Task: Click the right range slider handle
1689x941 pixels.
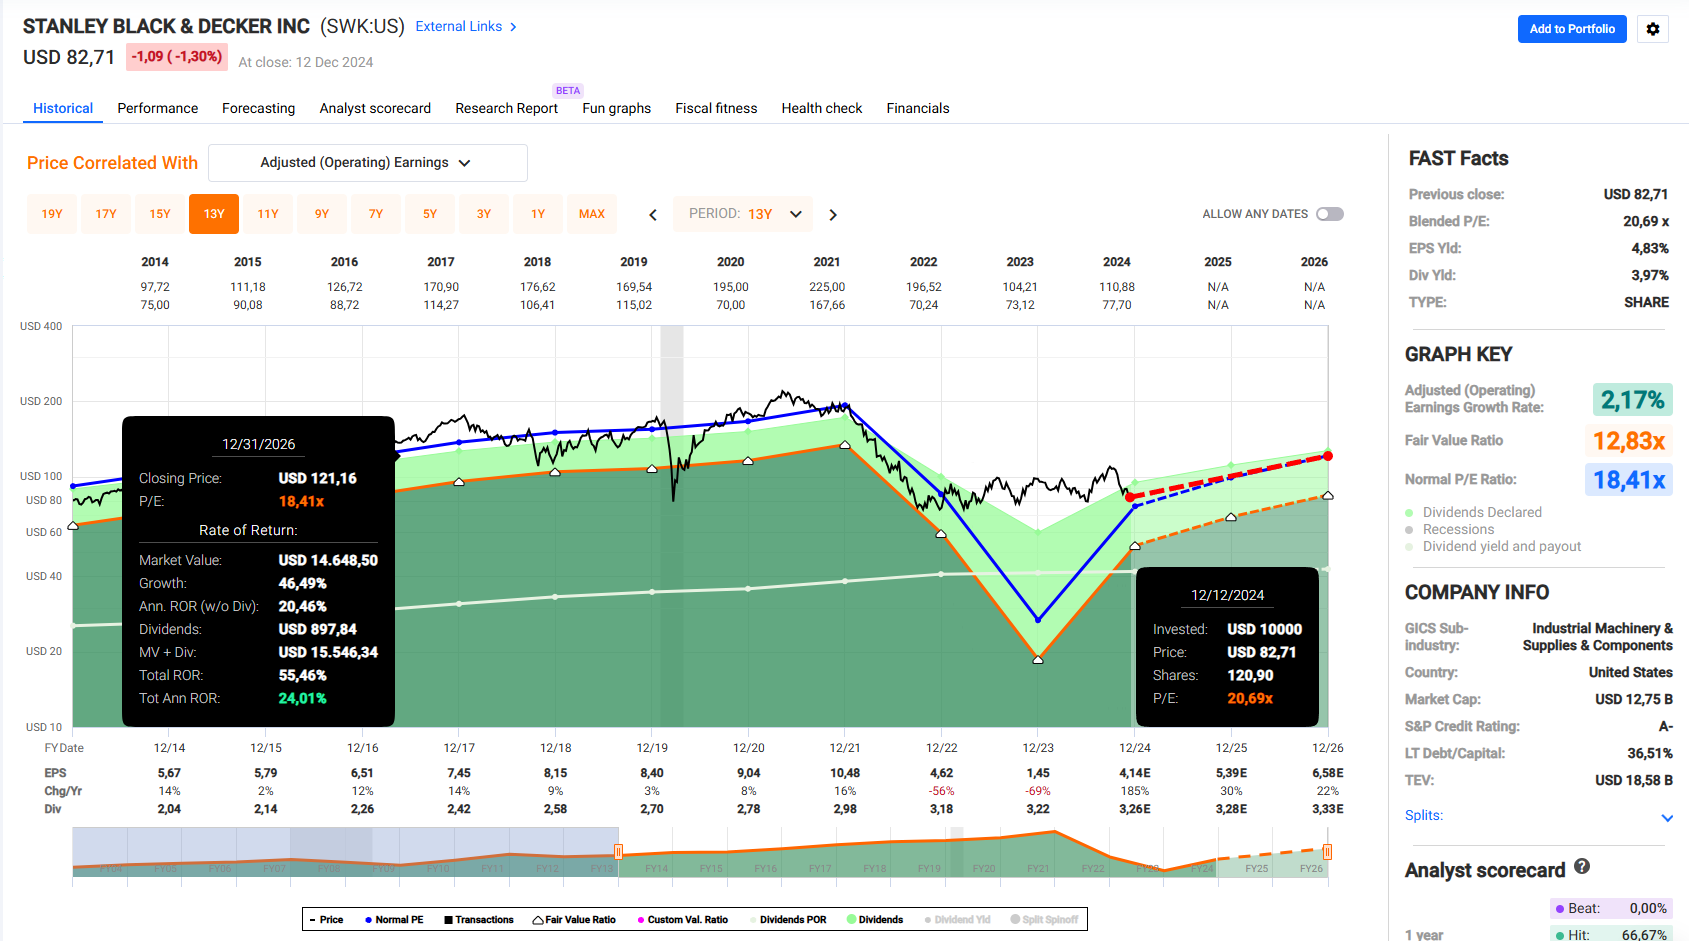Action: [x=1327, y=852]
